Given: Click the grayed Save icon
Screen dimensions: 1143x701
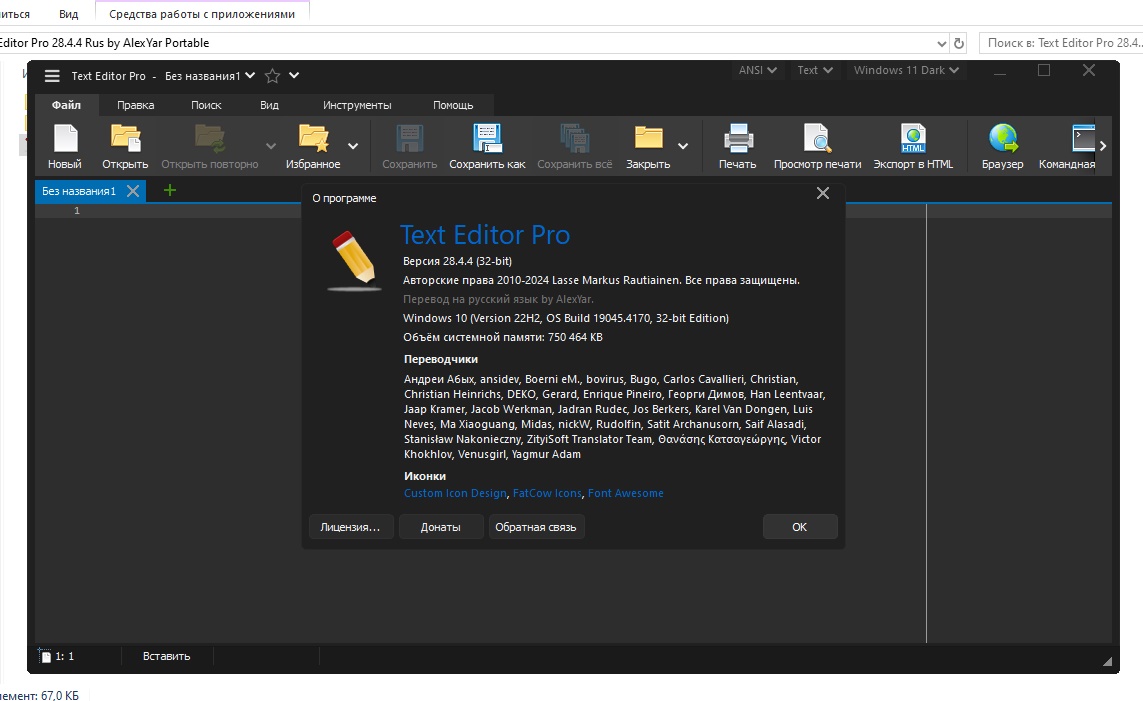Looking at the screenshot, I should 409,138.
